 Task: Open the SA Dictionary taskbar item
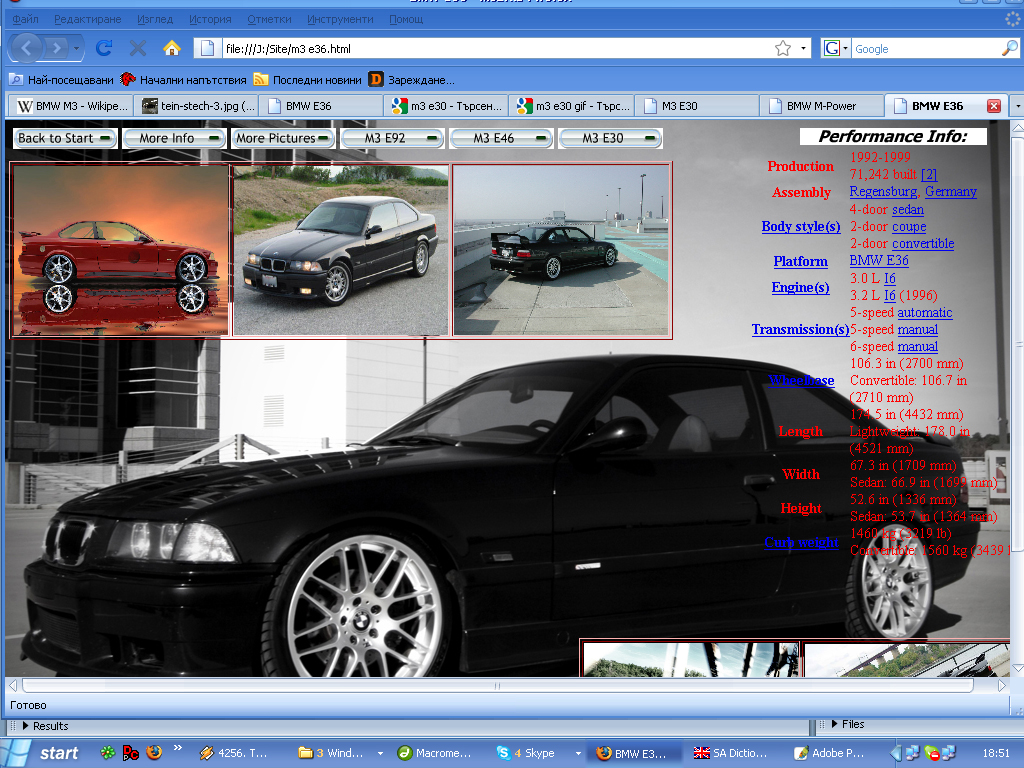pos(731,753)
